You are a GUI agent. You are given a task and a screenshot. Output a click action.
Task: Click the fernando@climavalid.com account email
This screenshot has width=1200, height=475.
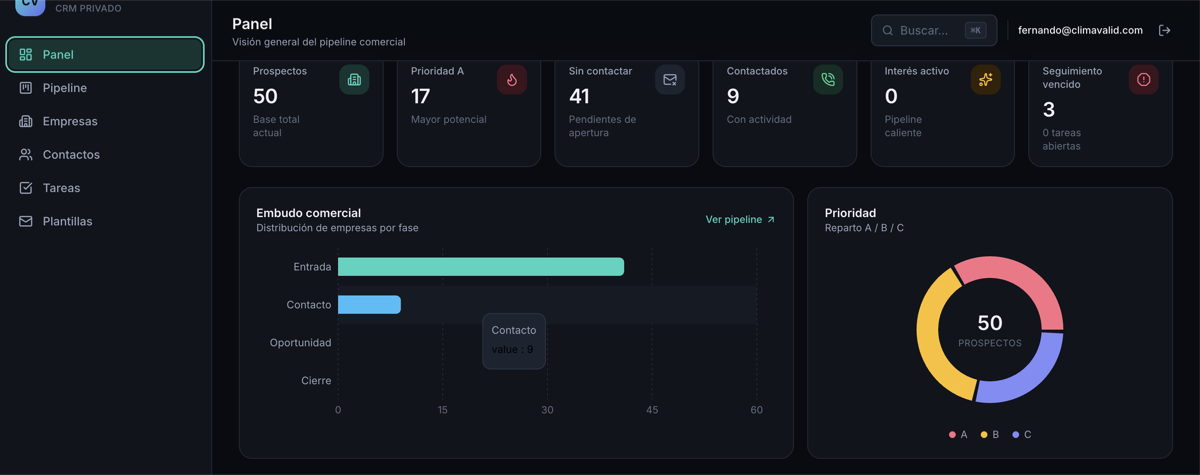[1080, 30]
